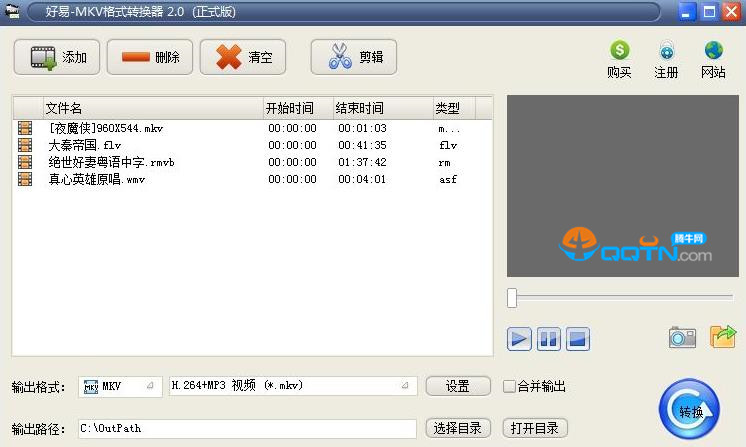Open the snapshot folder icon
746x447 pixels.
click(722, 338)
